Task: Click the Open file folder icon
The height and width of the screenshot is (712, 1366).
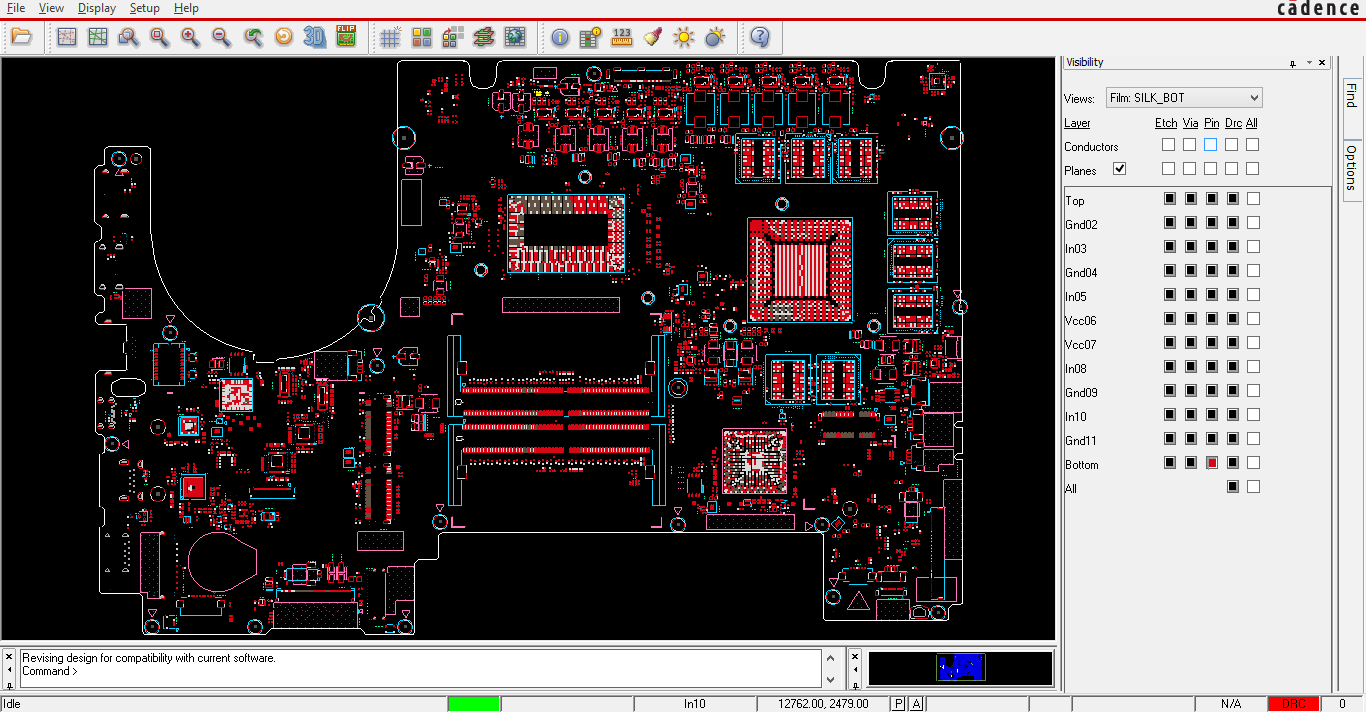Action: click(x=22, y=38)
